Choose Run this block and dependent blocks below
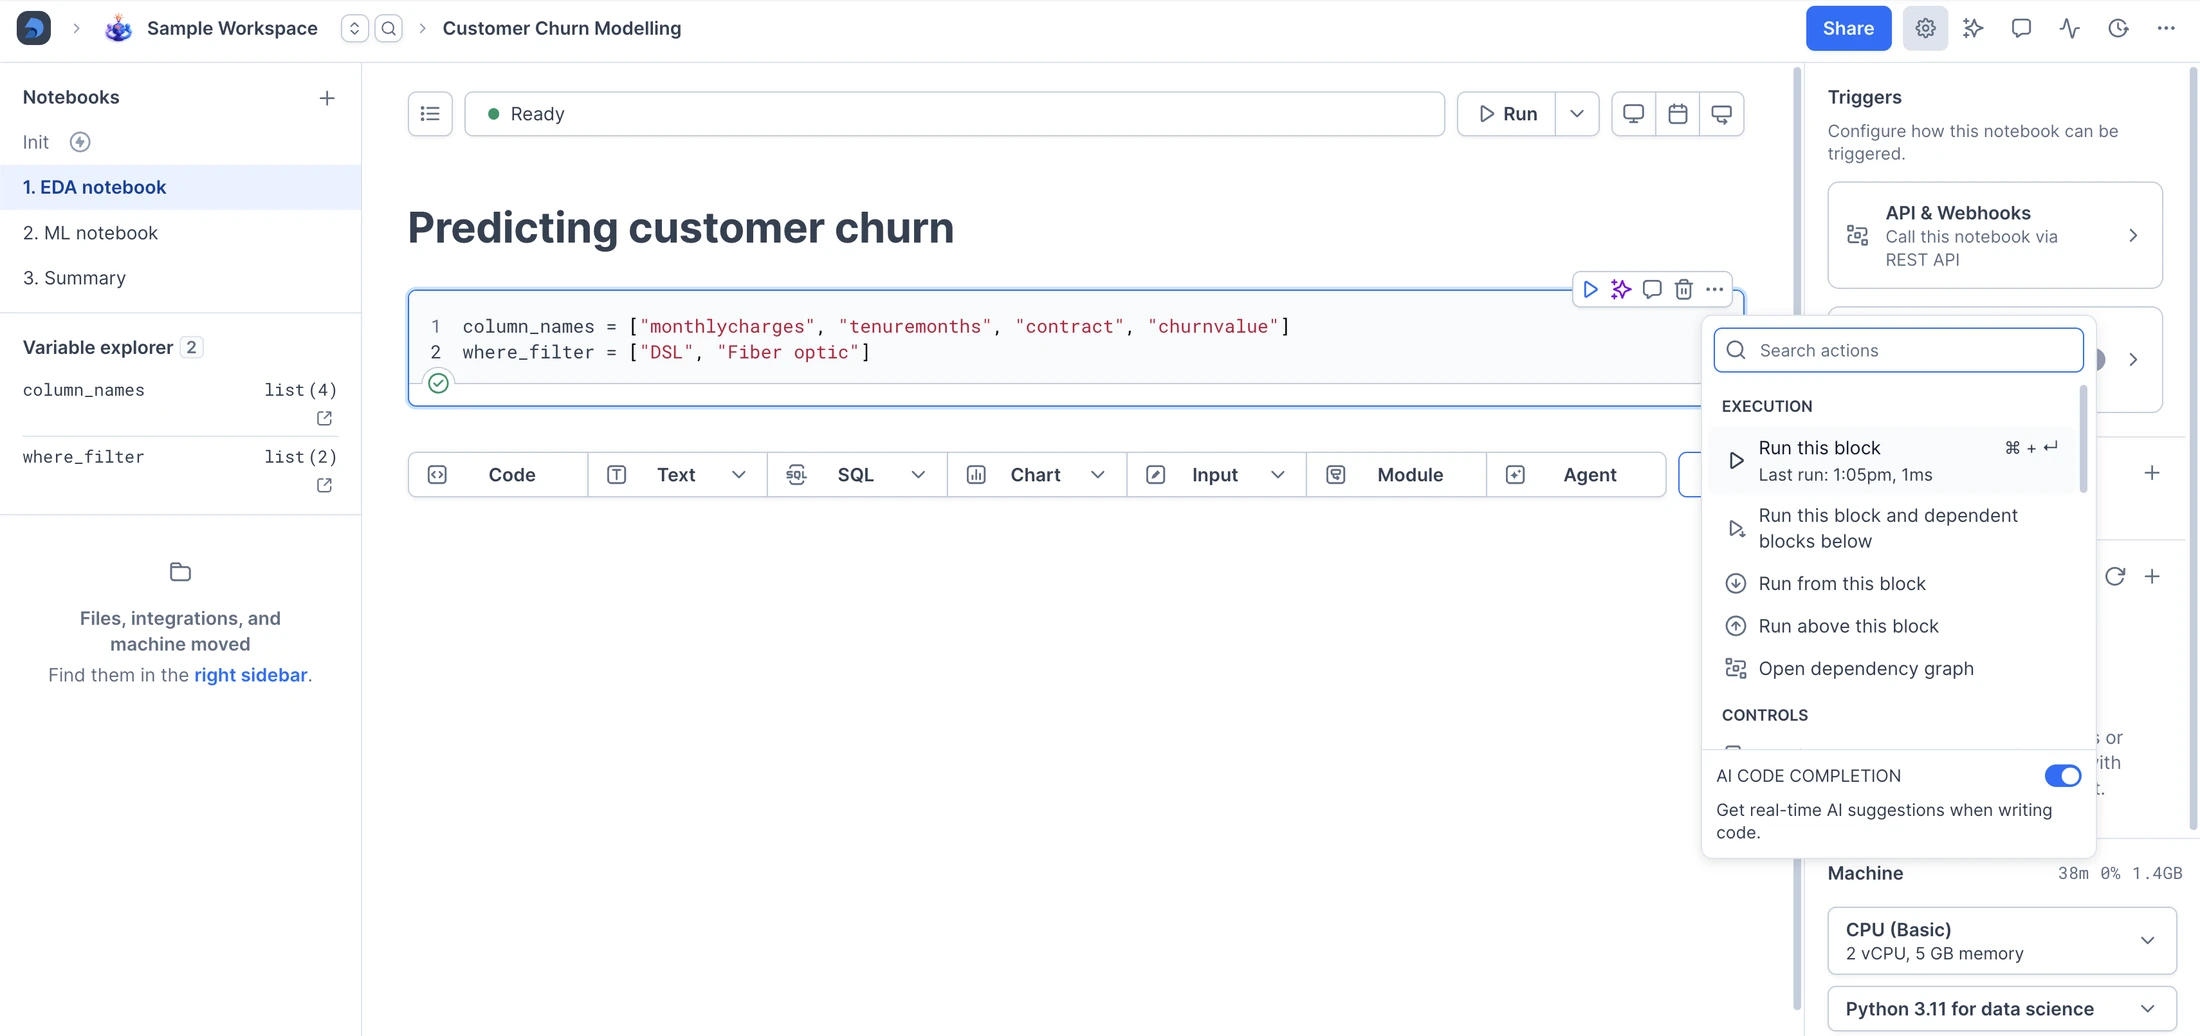The image size is (2200, 1036). point(1892,528)
